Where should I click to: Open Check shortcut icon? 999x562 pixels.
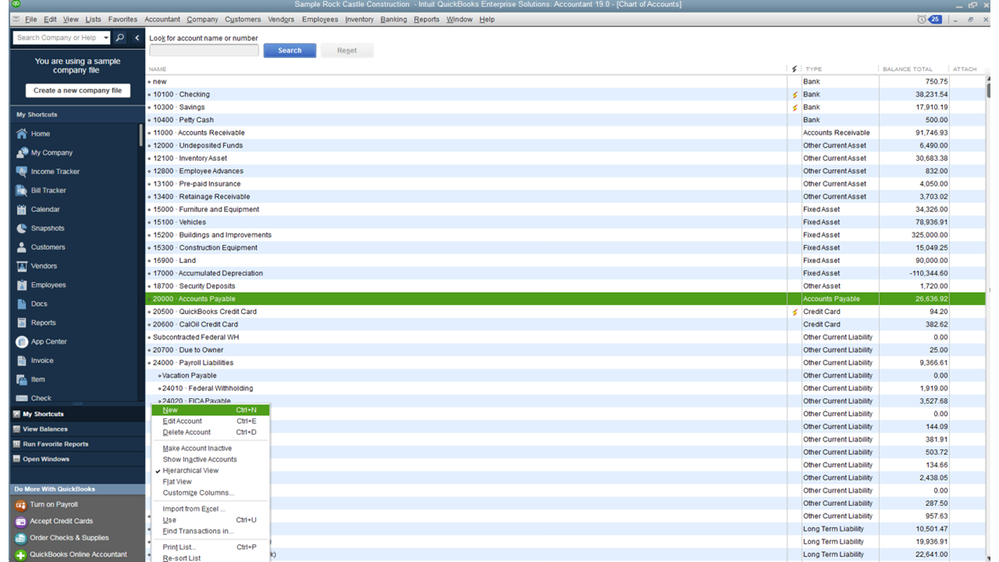pos(22,398)
